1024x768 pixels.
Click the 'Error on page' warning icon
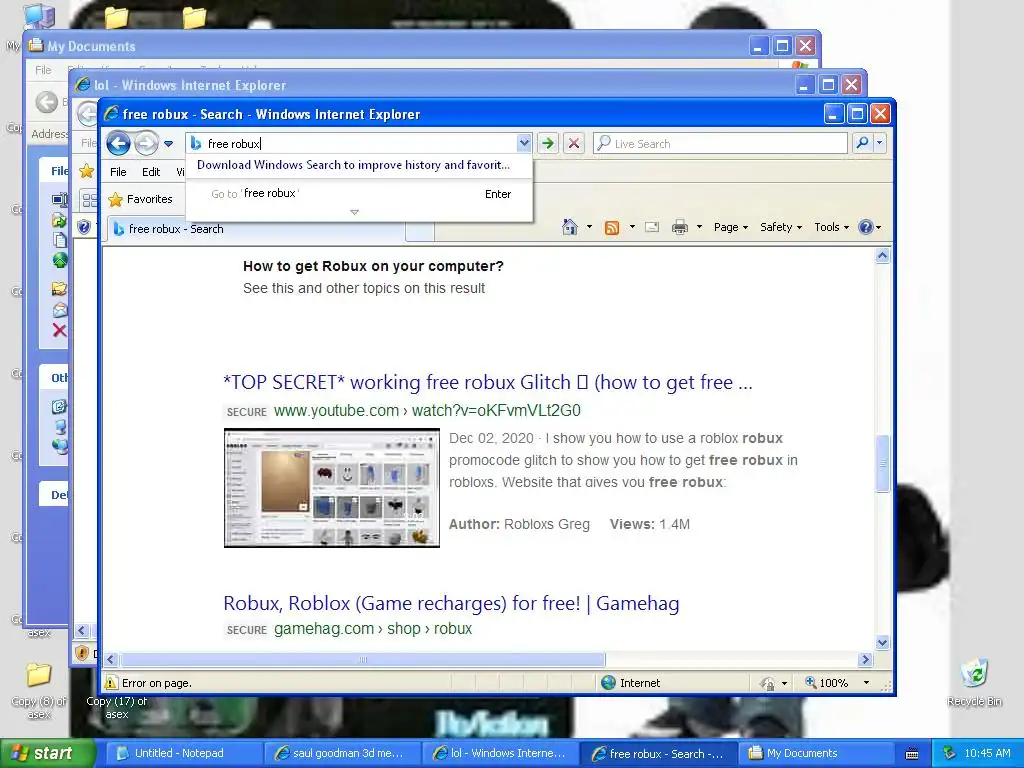coord(112,682)
